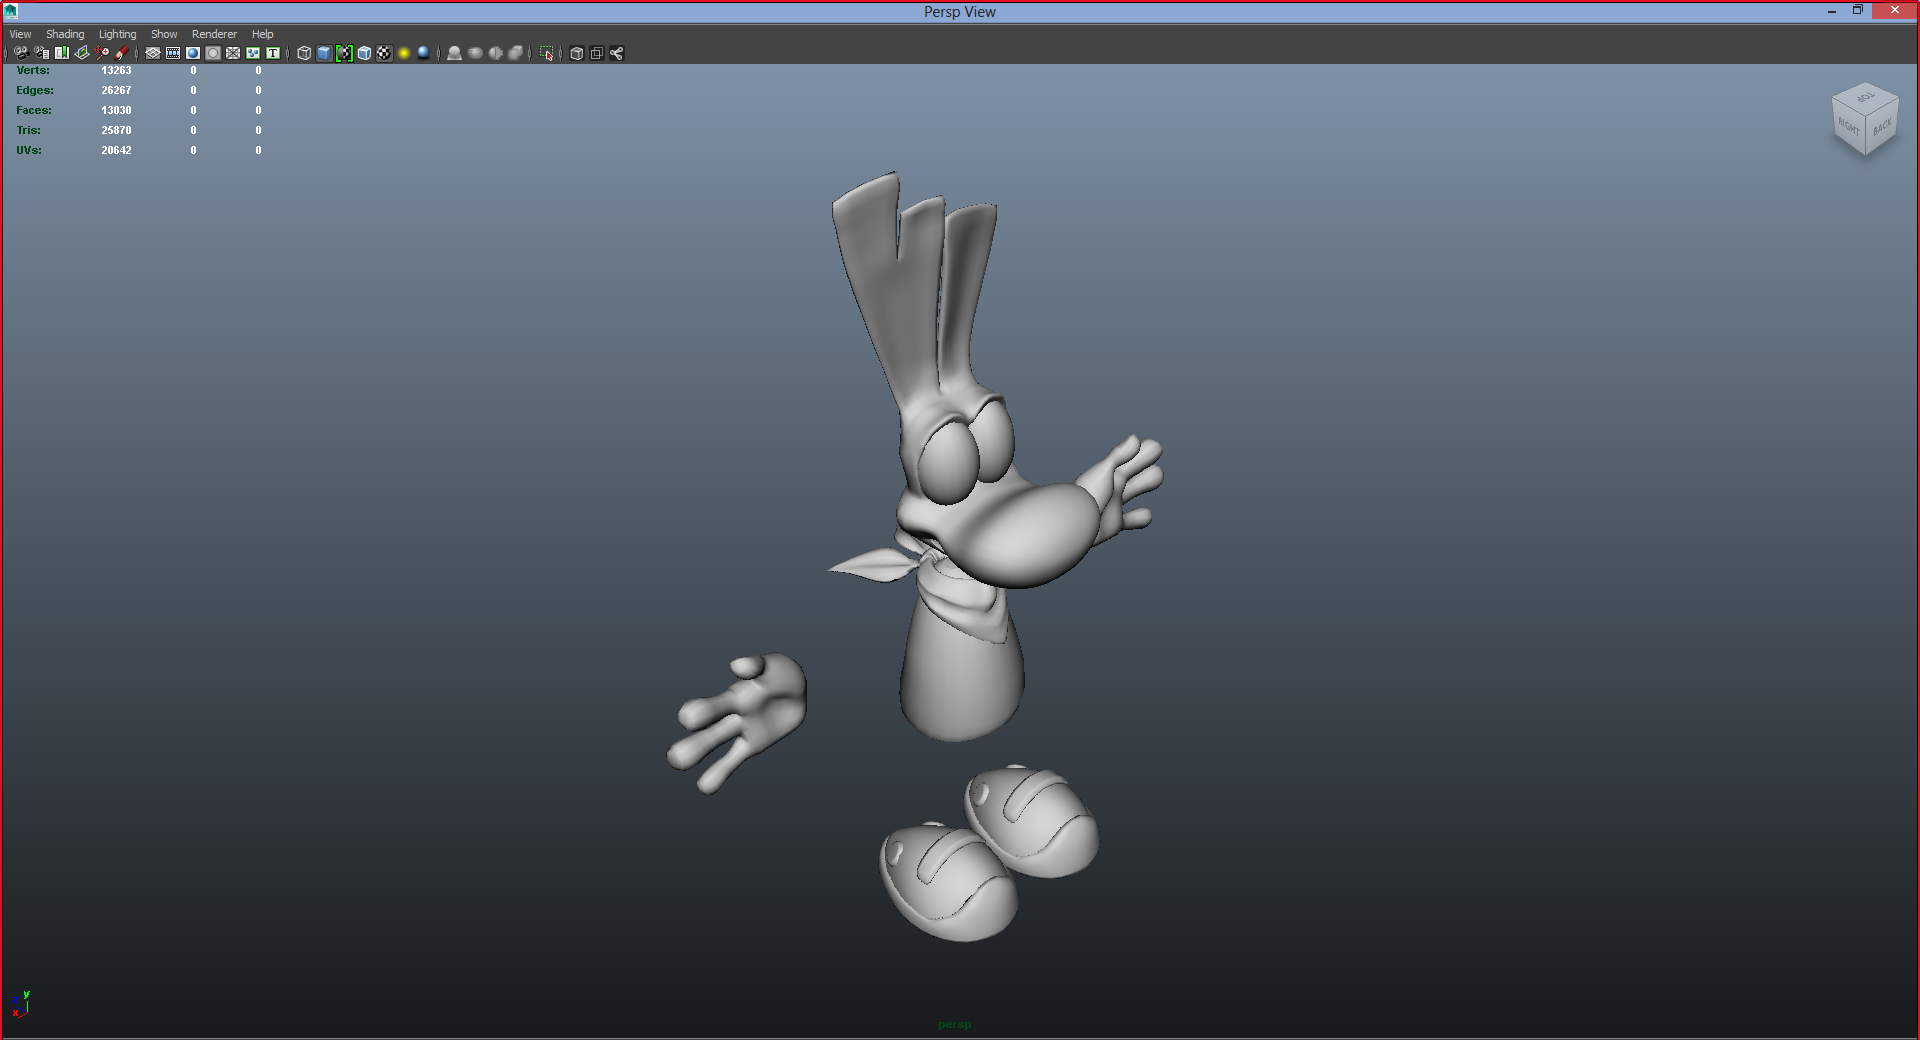Viewport: 1920px width, 1040px height.
Task: Click the Persp View window title
Action: [x=960, y=12]
